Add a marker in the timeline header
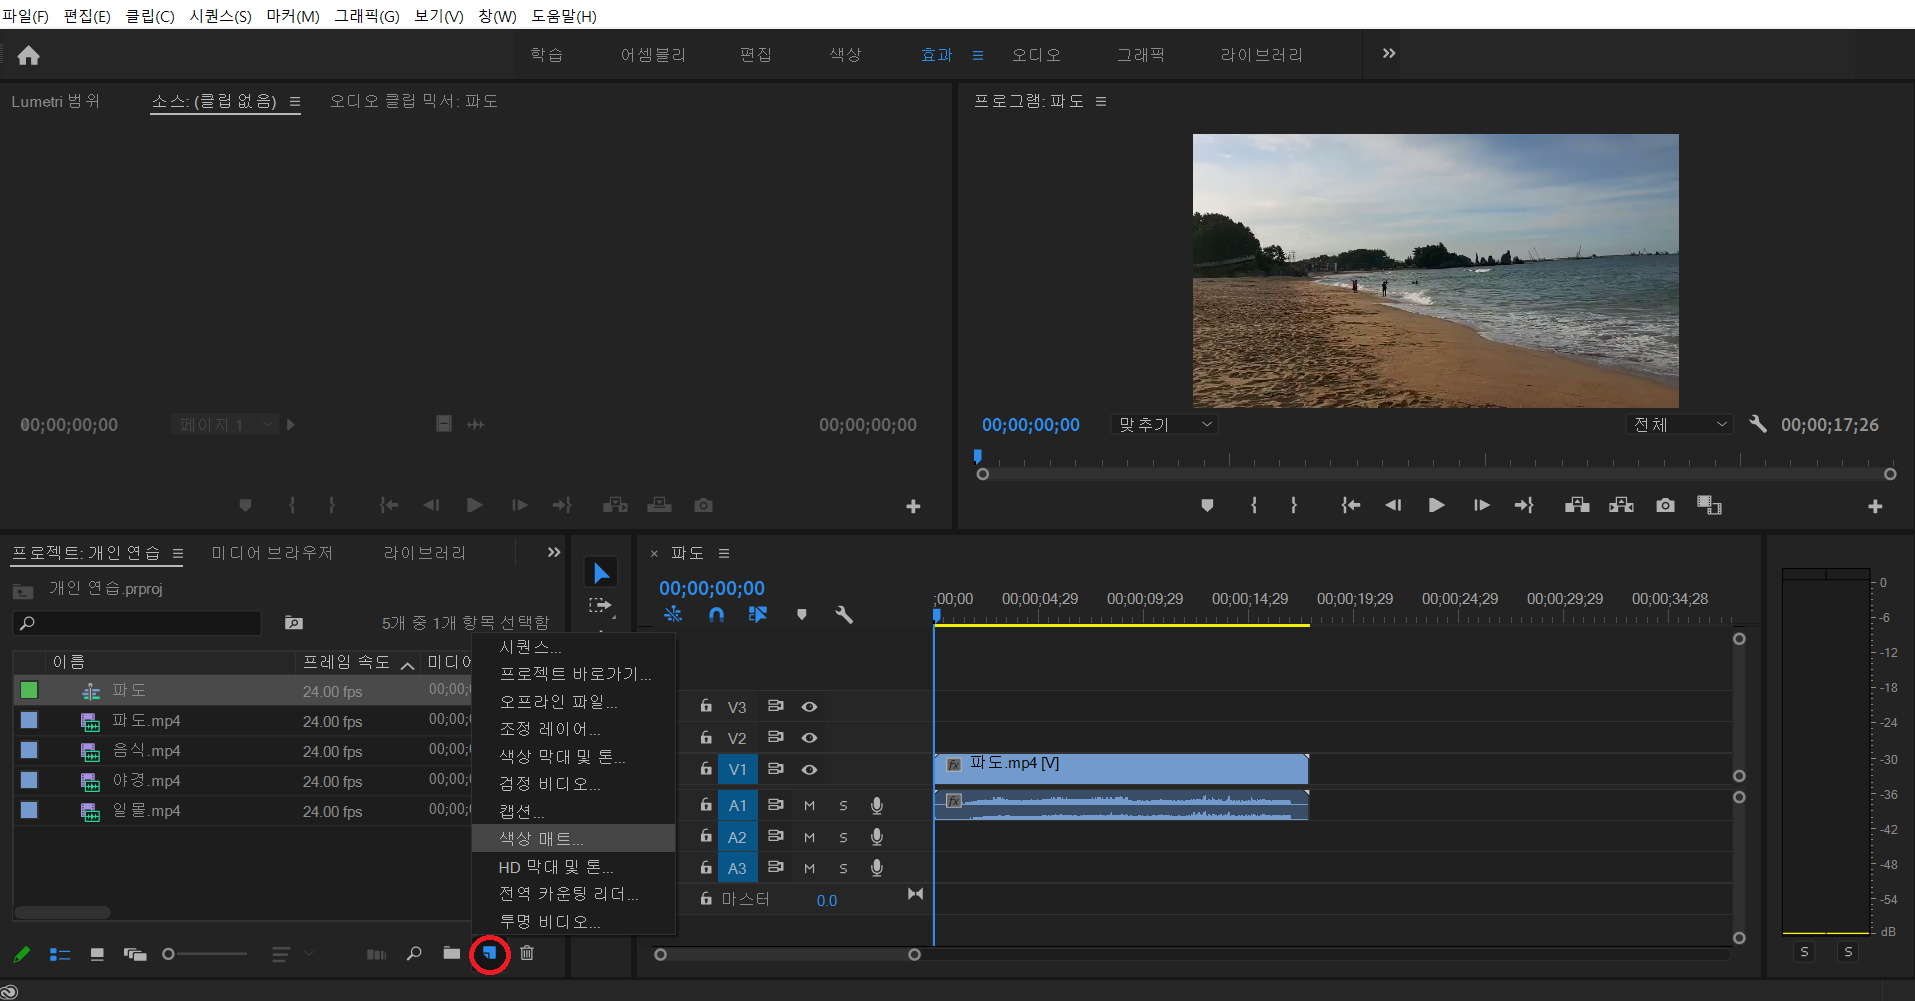The height and width of the screenshot is (1001, 1915). [x=801, y=615]
